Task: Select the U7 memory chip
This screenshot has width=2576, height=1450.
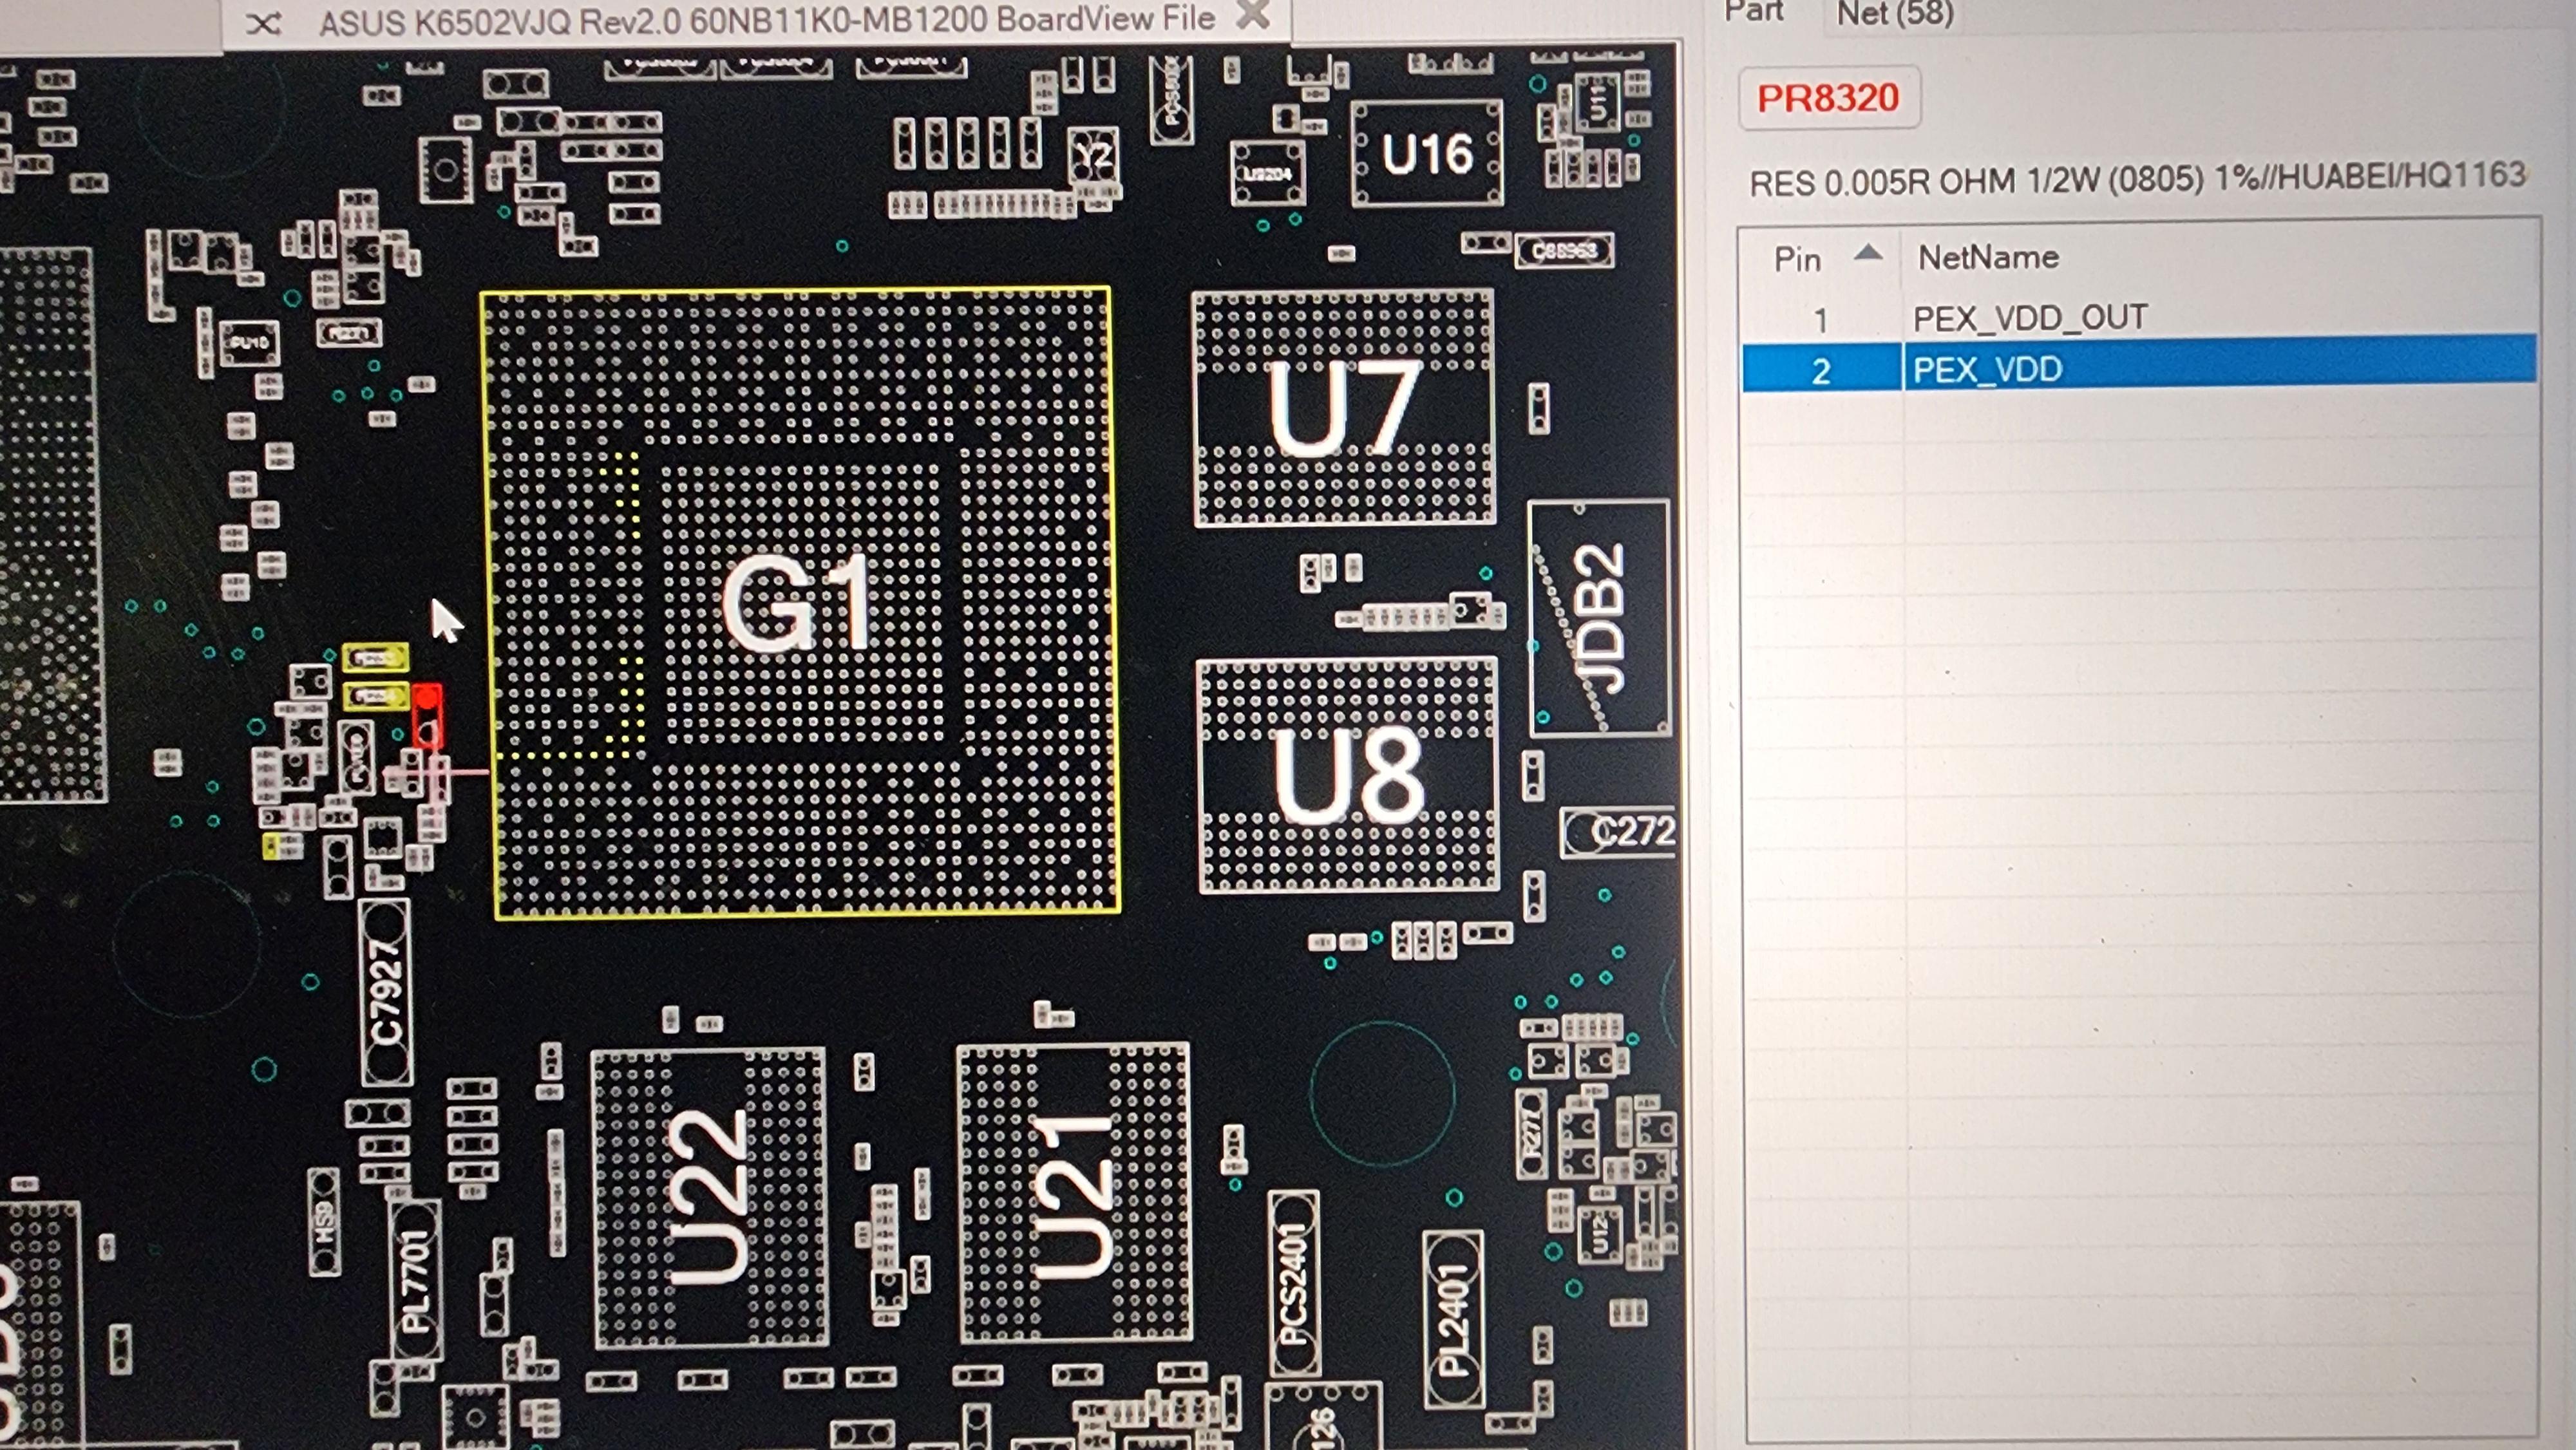Action: [x=1343, y=408]
